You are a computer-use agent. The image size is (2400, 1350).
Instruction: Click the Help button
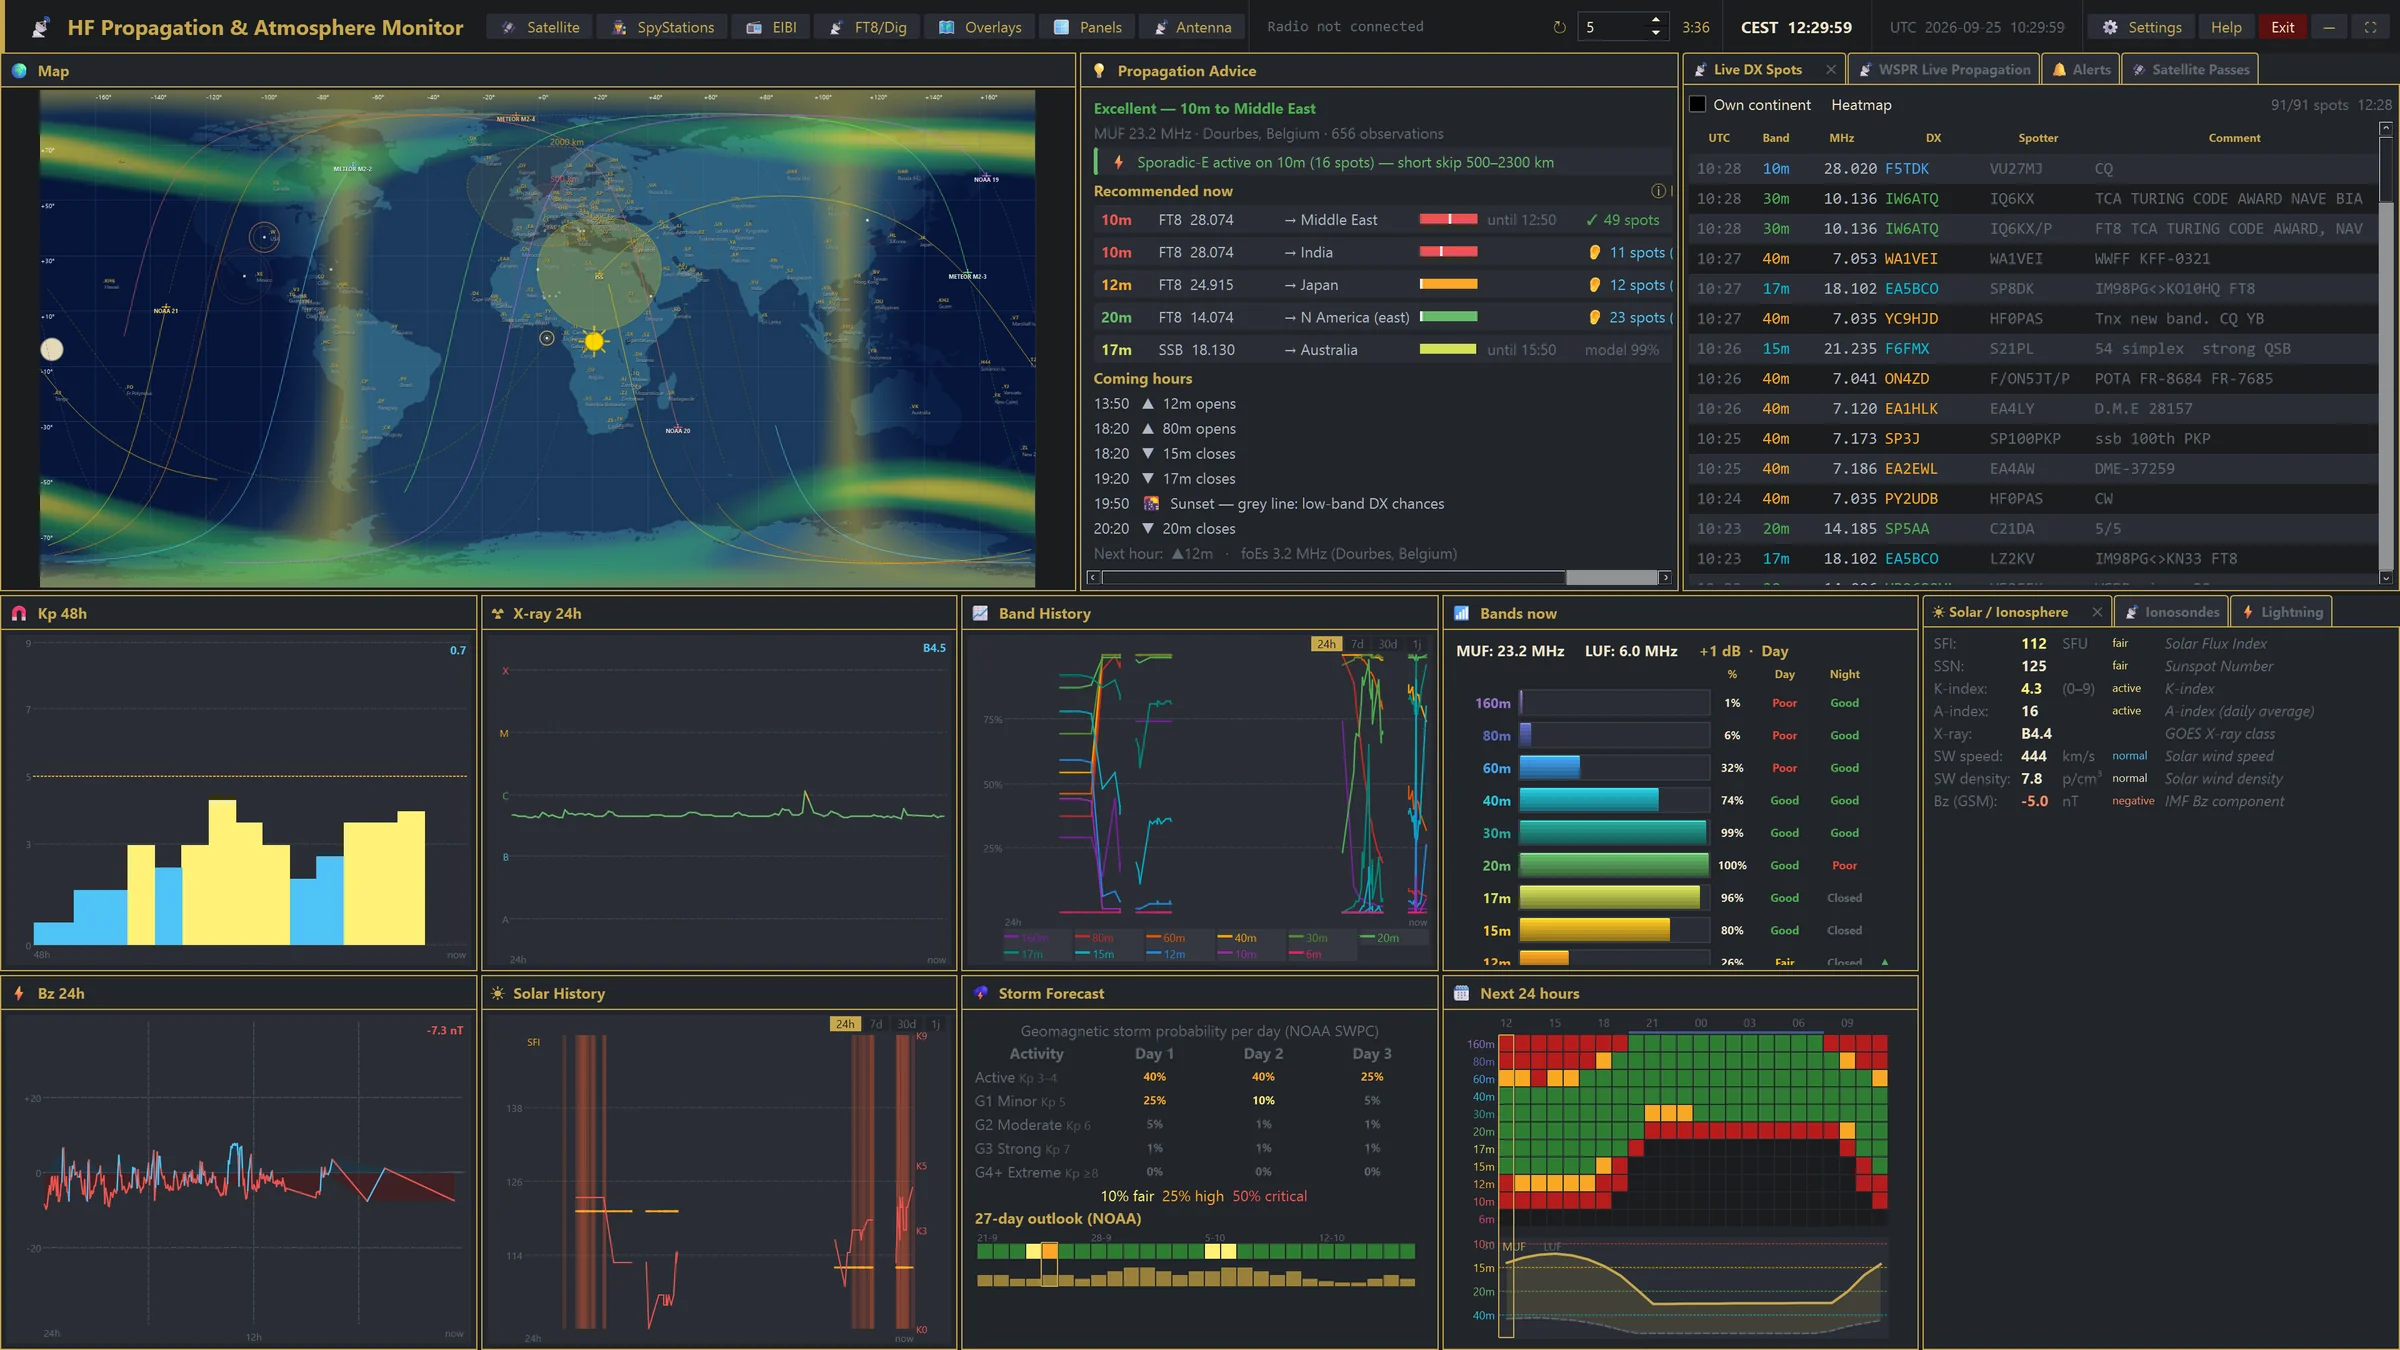click(x=2226, y=27)
